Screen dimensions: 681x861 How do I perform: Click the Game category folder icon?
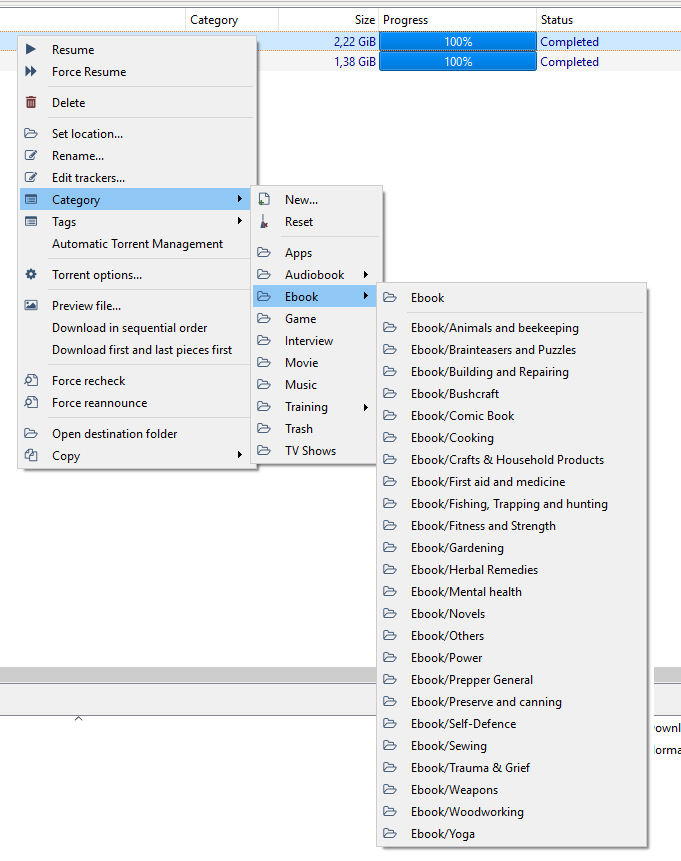[264, 318]
